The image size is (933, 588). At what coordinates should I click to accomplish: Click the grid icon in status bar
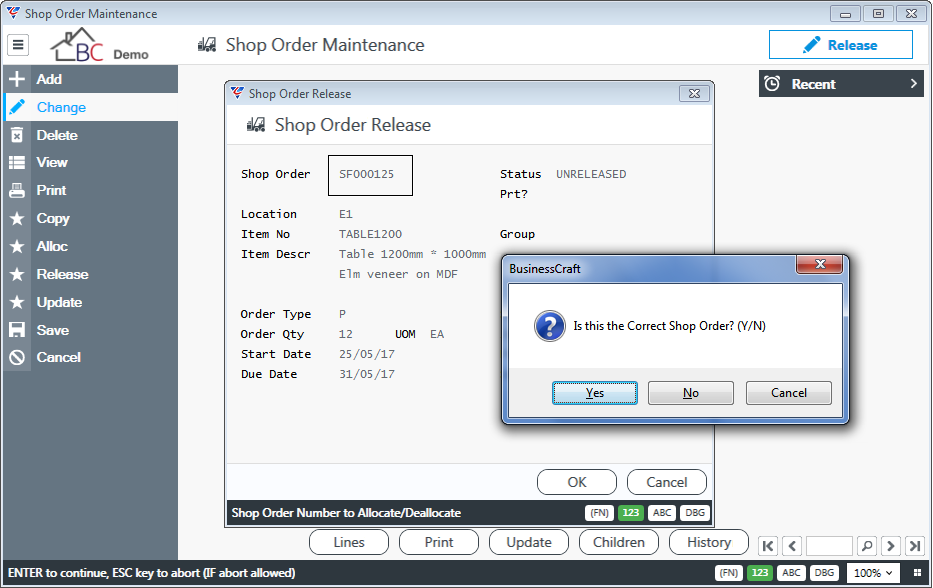[917, 573]
